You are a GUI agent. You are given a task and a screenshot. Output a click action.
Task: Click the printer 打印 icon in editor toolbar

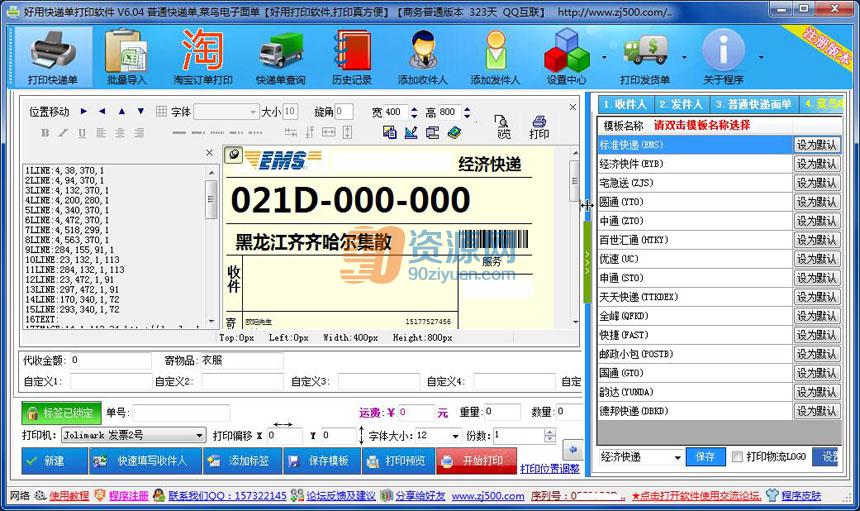coord(539,127)
